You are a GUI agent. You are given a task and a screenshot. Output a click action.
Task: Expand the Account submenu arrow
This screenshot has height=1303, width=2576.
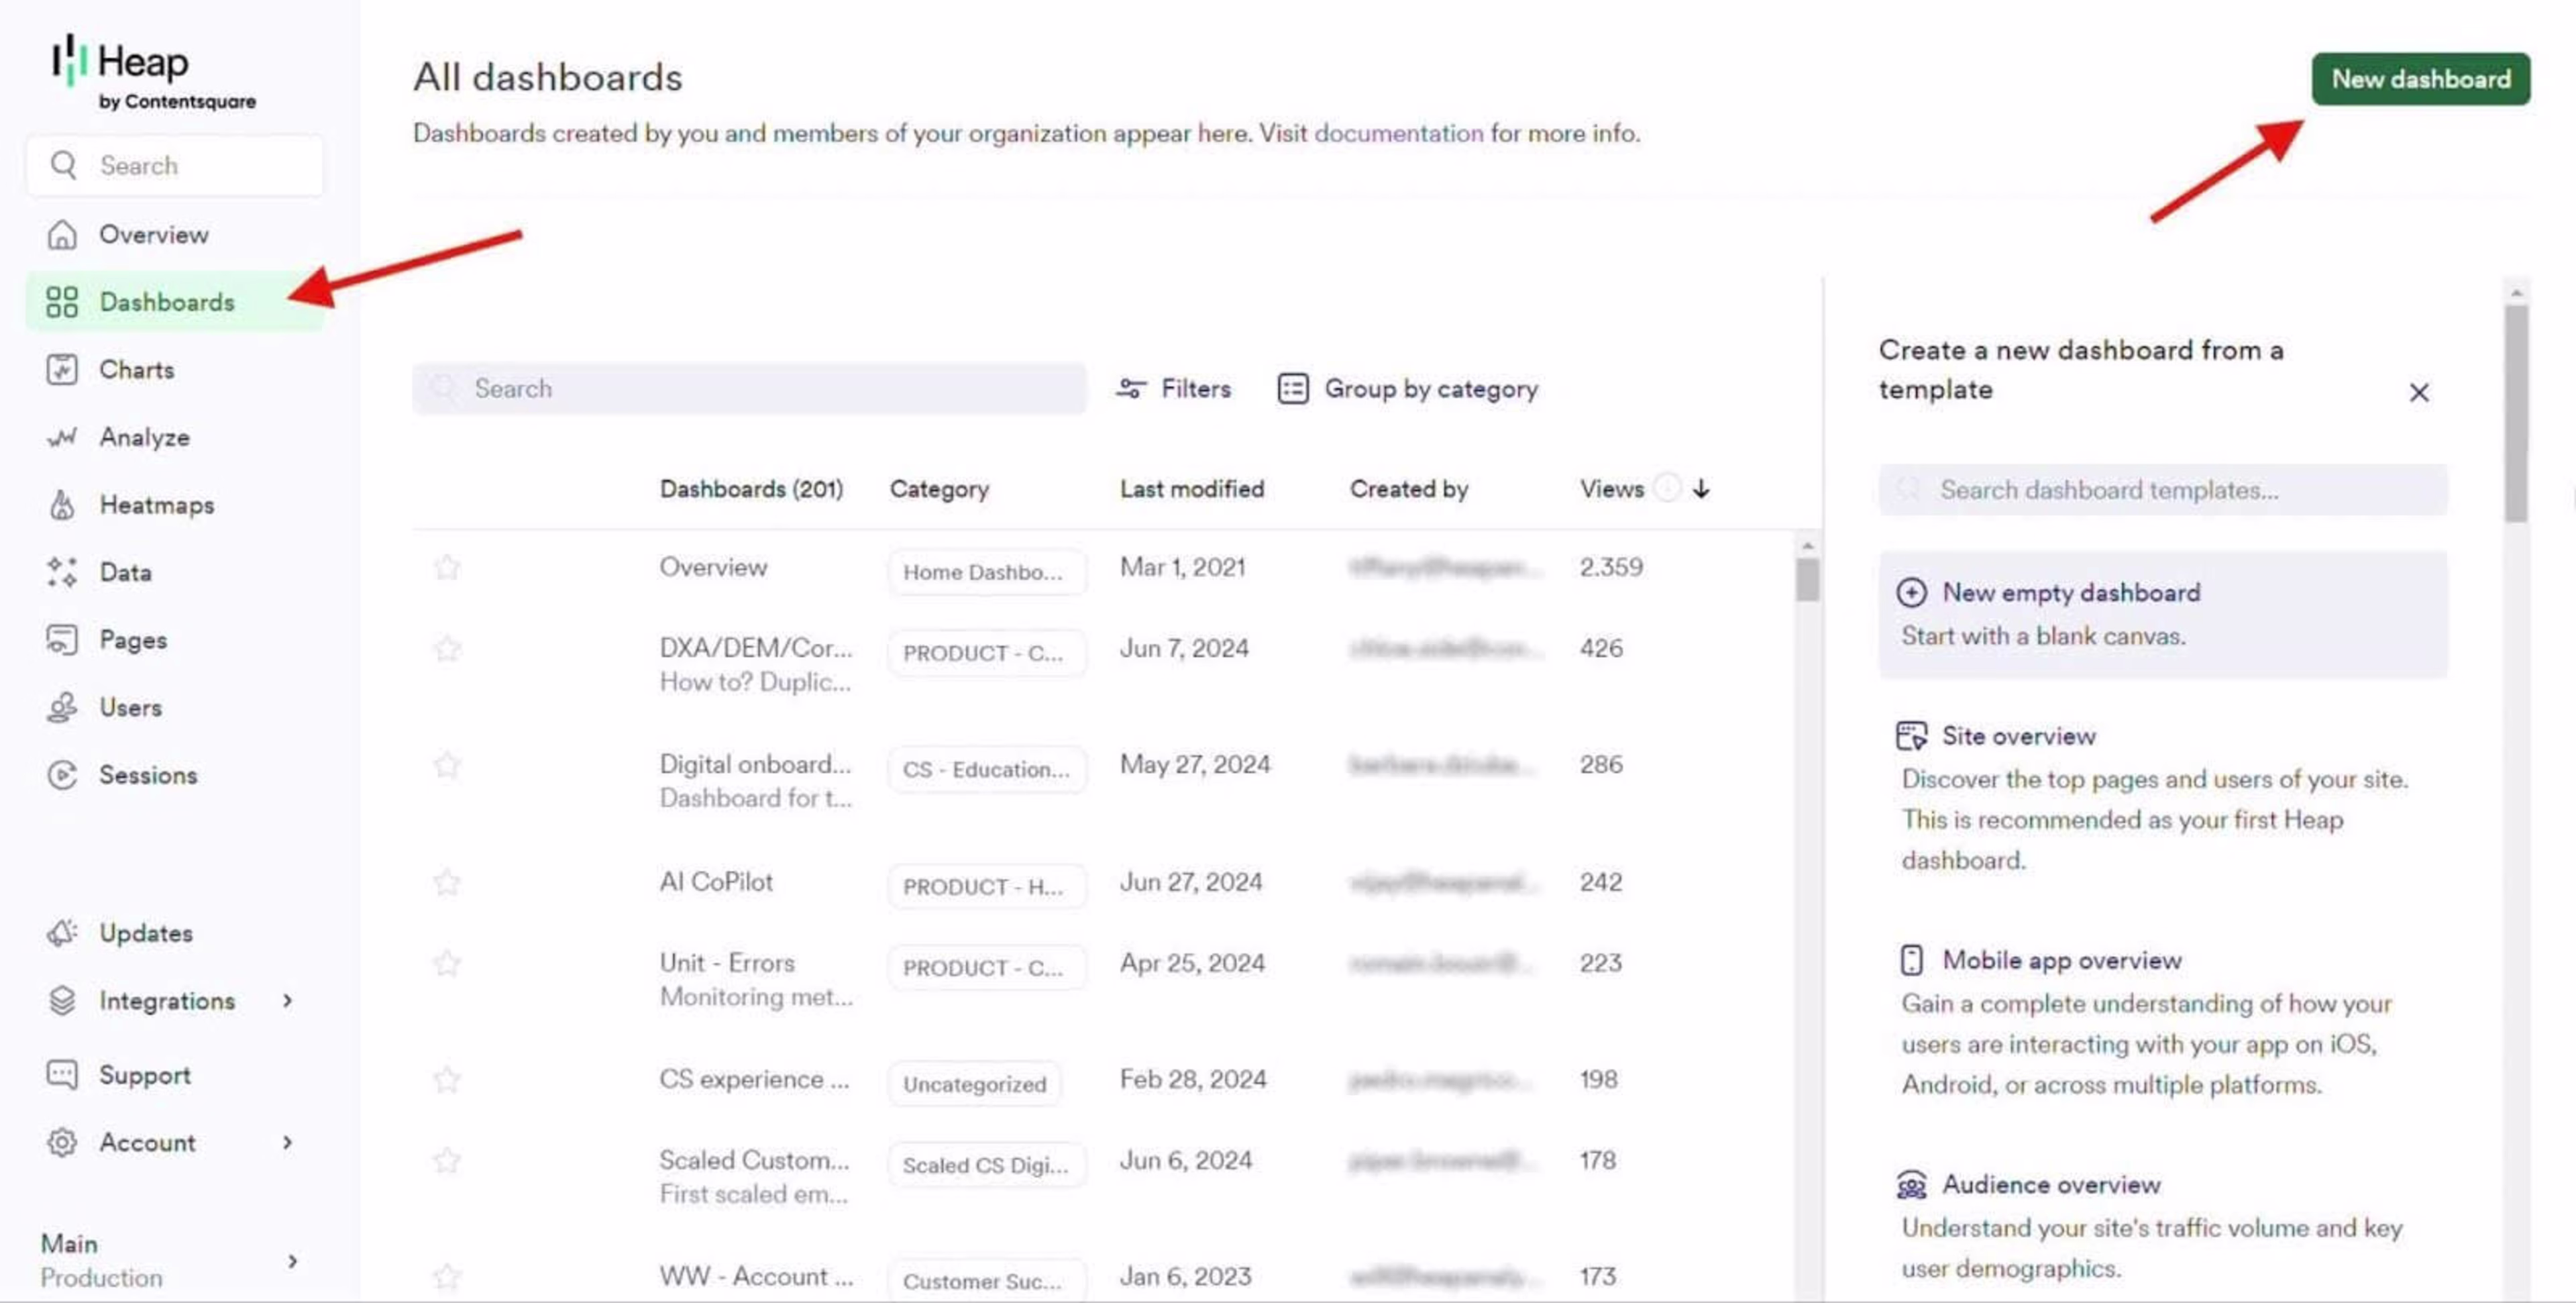point(288,1142)
